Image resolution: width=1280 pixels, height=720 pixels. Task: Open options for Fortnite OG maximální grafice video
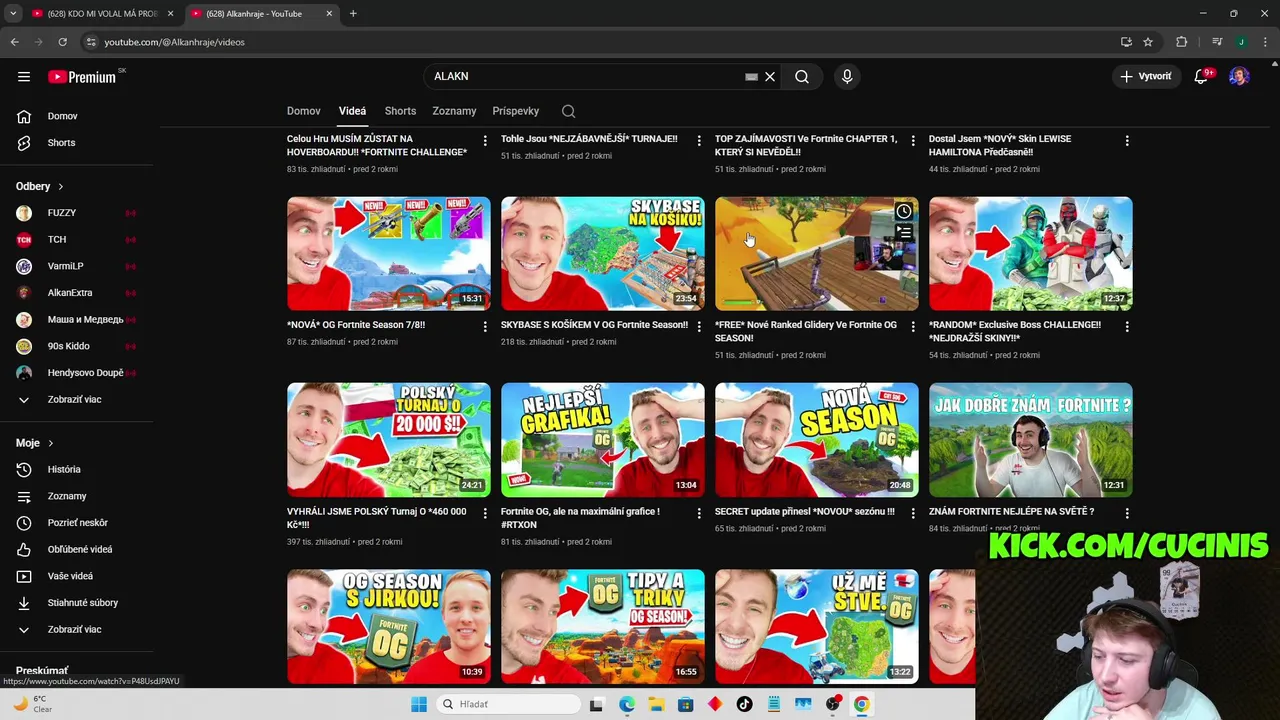699,513
